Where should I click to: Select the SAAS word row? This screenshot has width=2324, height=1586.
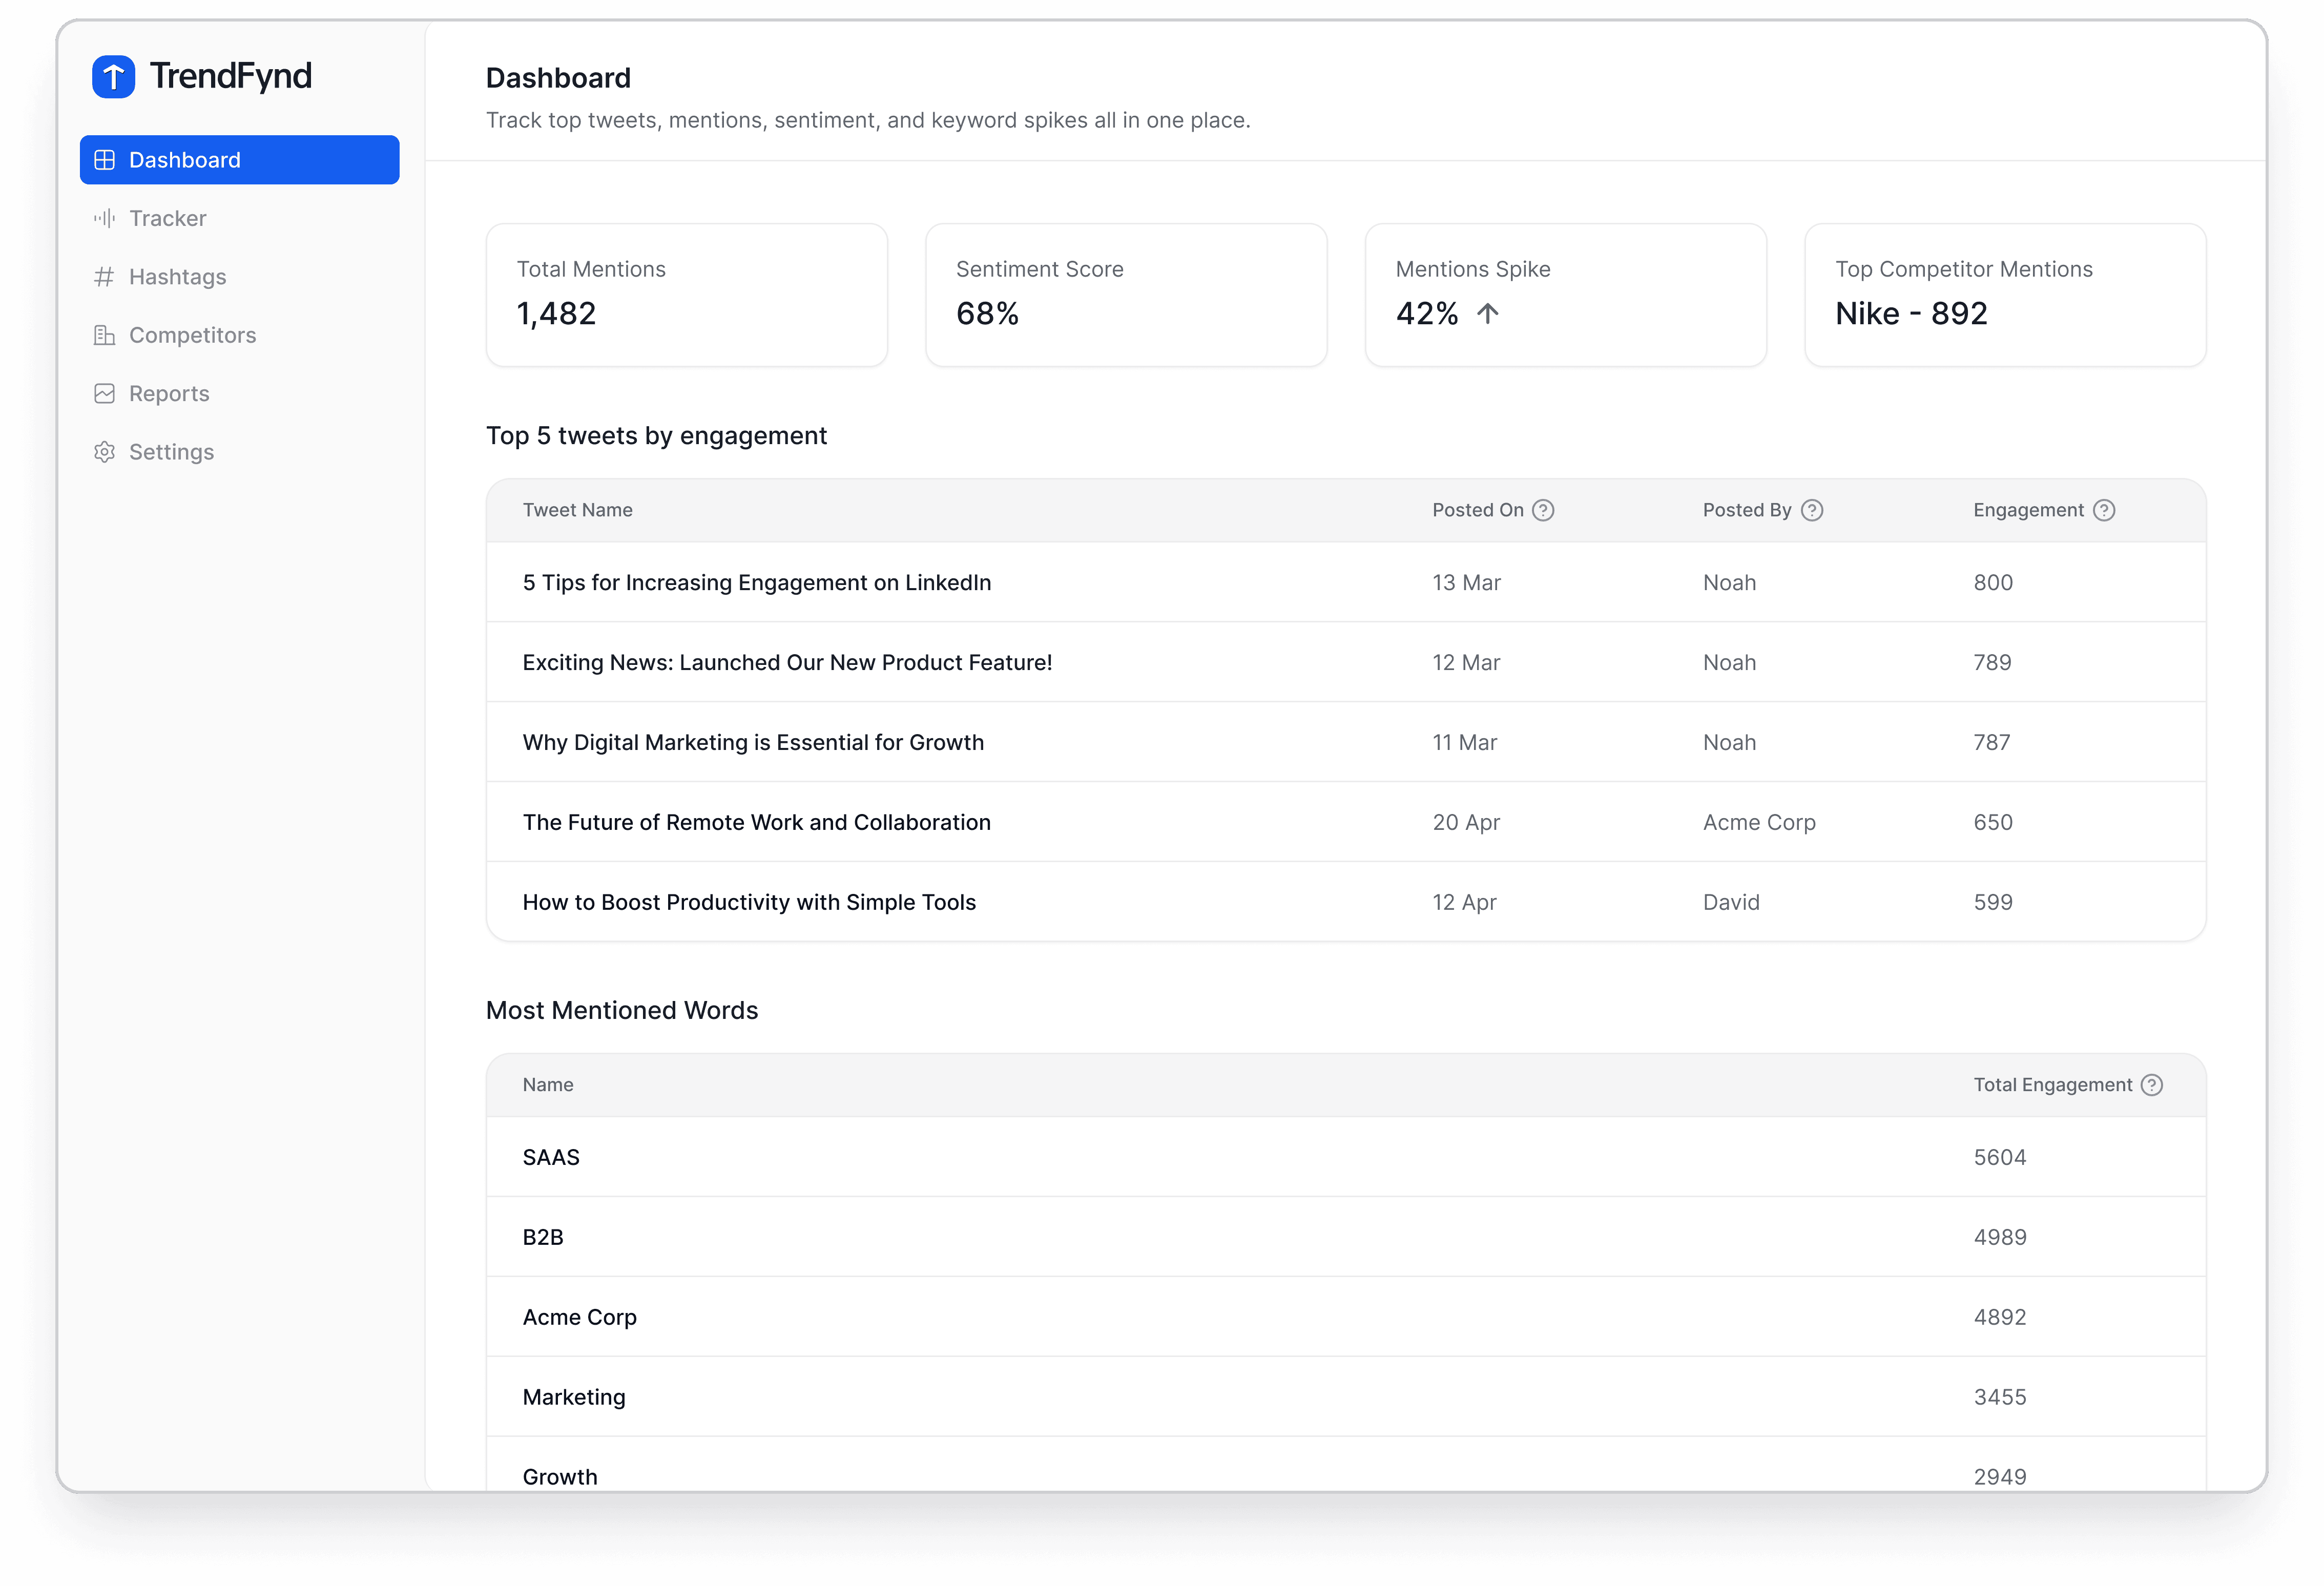(1346, 1157)
